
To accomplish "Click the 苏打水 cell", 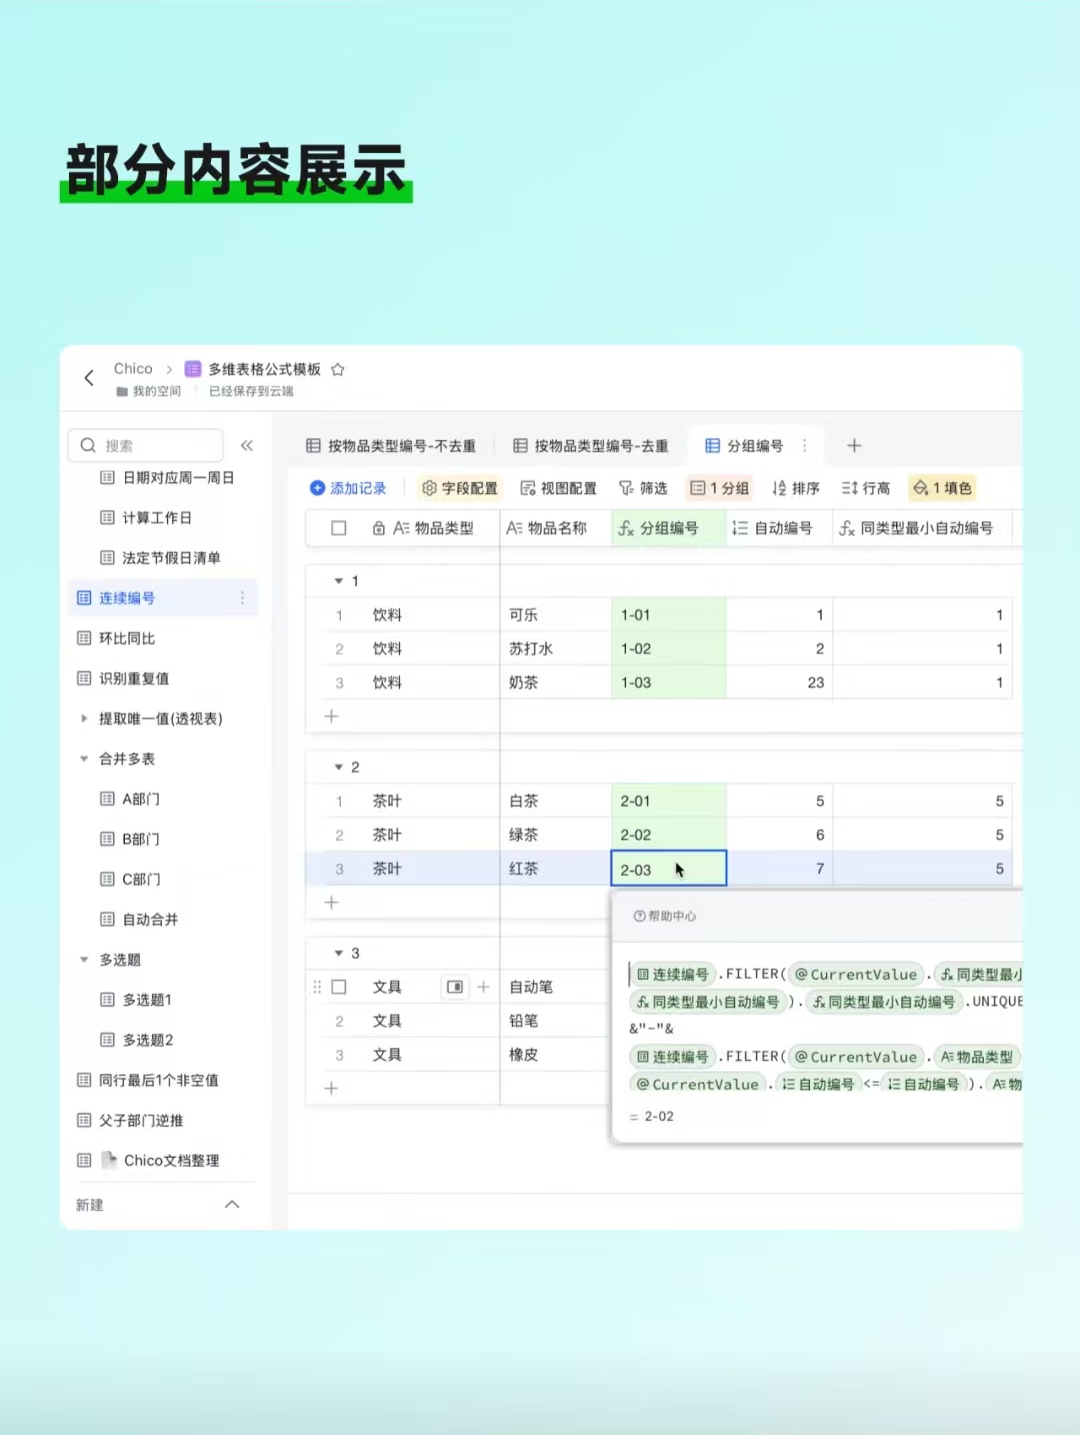I will click(x=555, y=649).
